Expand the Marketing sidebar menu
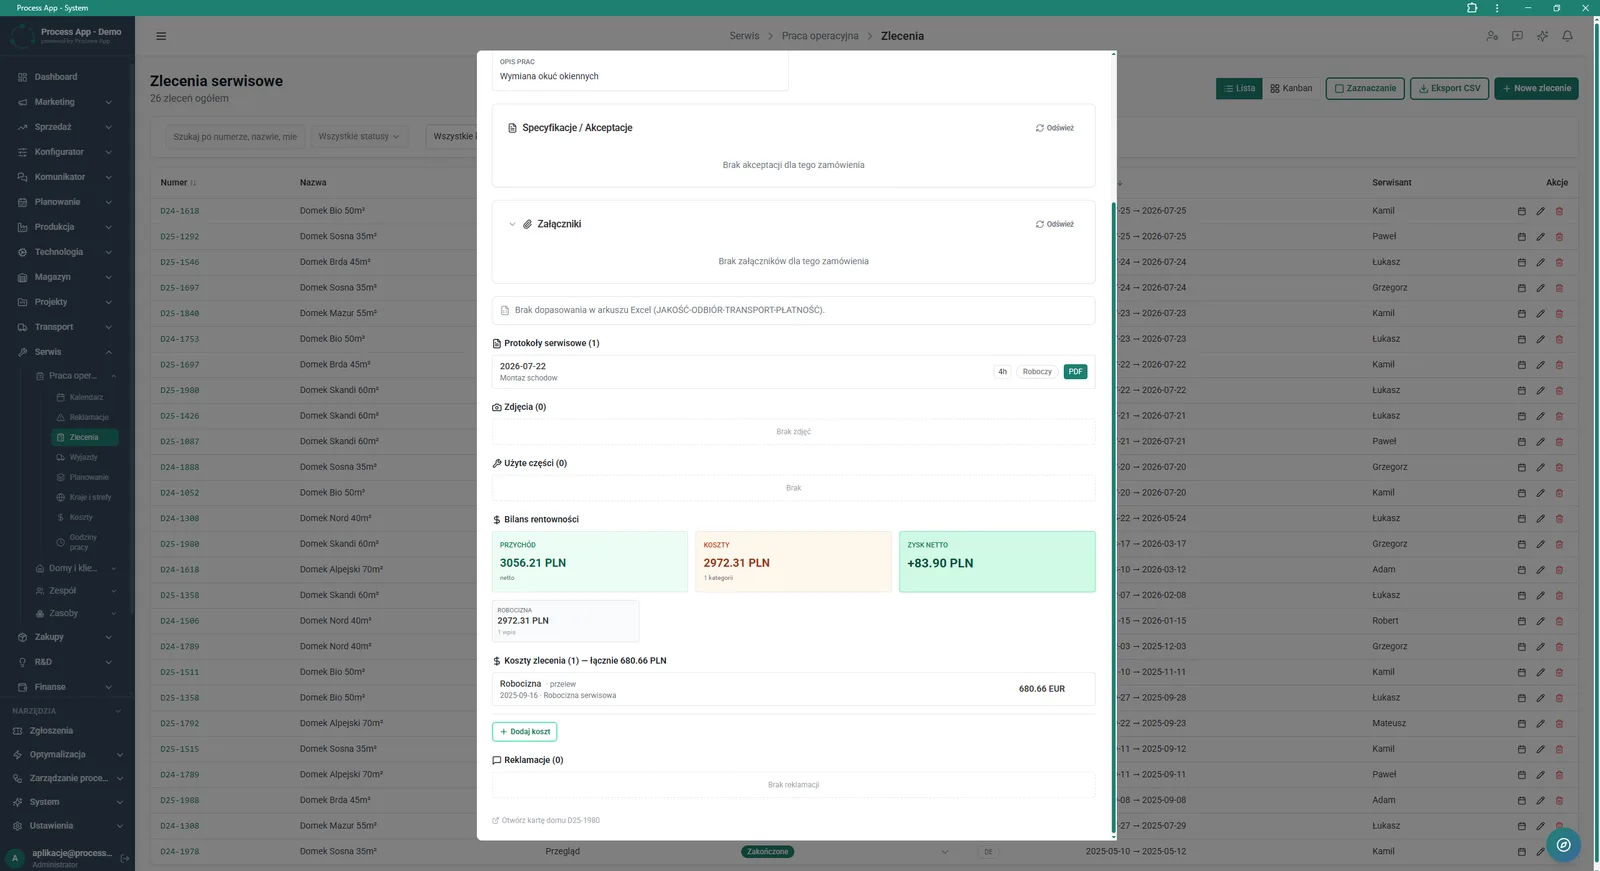 (67, 102)
